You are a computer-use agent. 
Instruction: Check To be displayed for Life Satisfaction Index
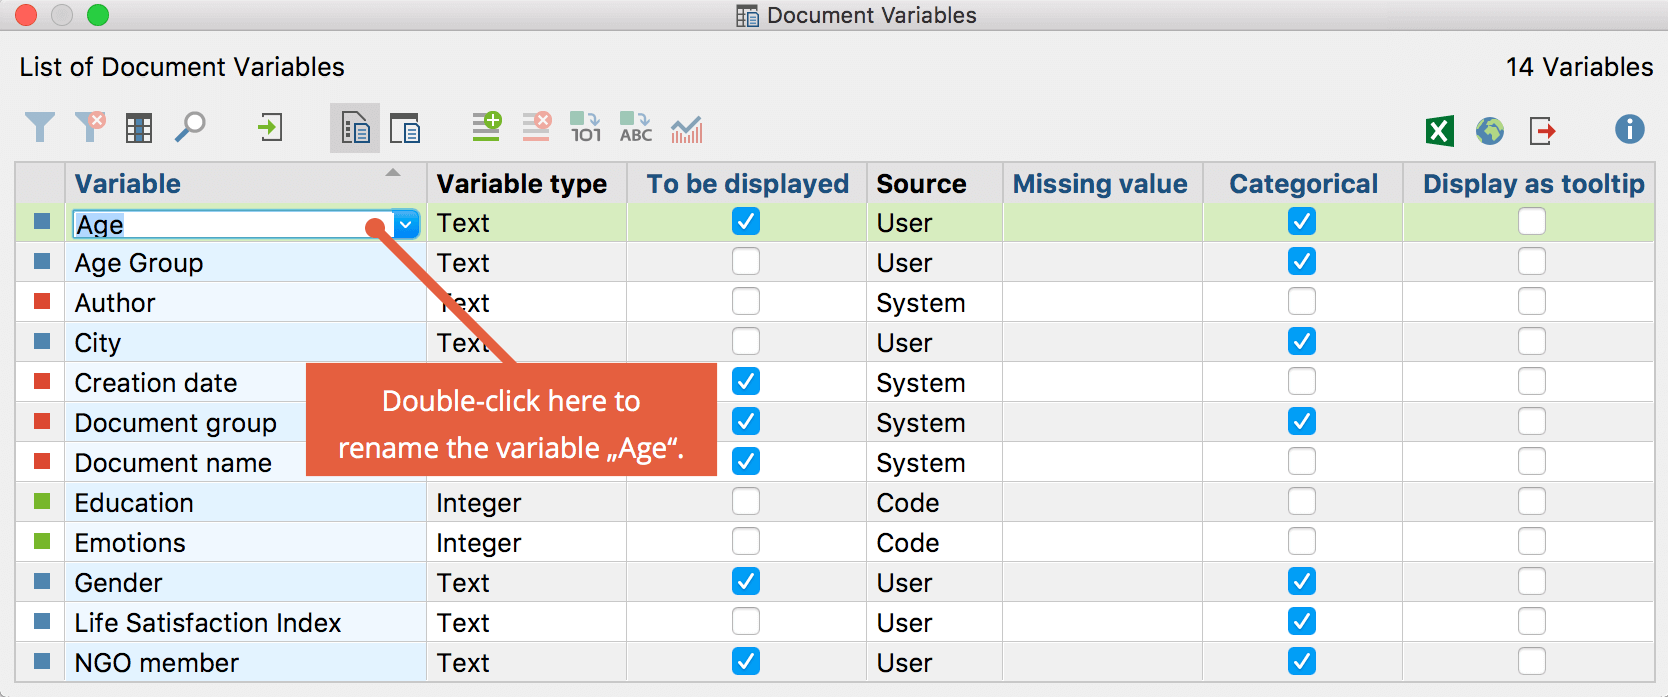746,621
